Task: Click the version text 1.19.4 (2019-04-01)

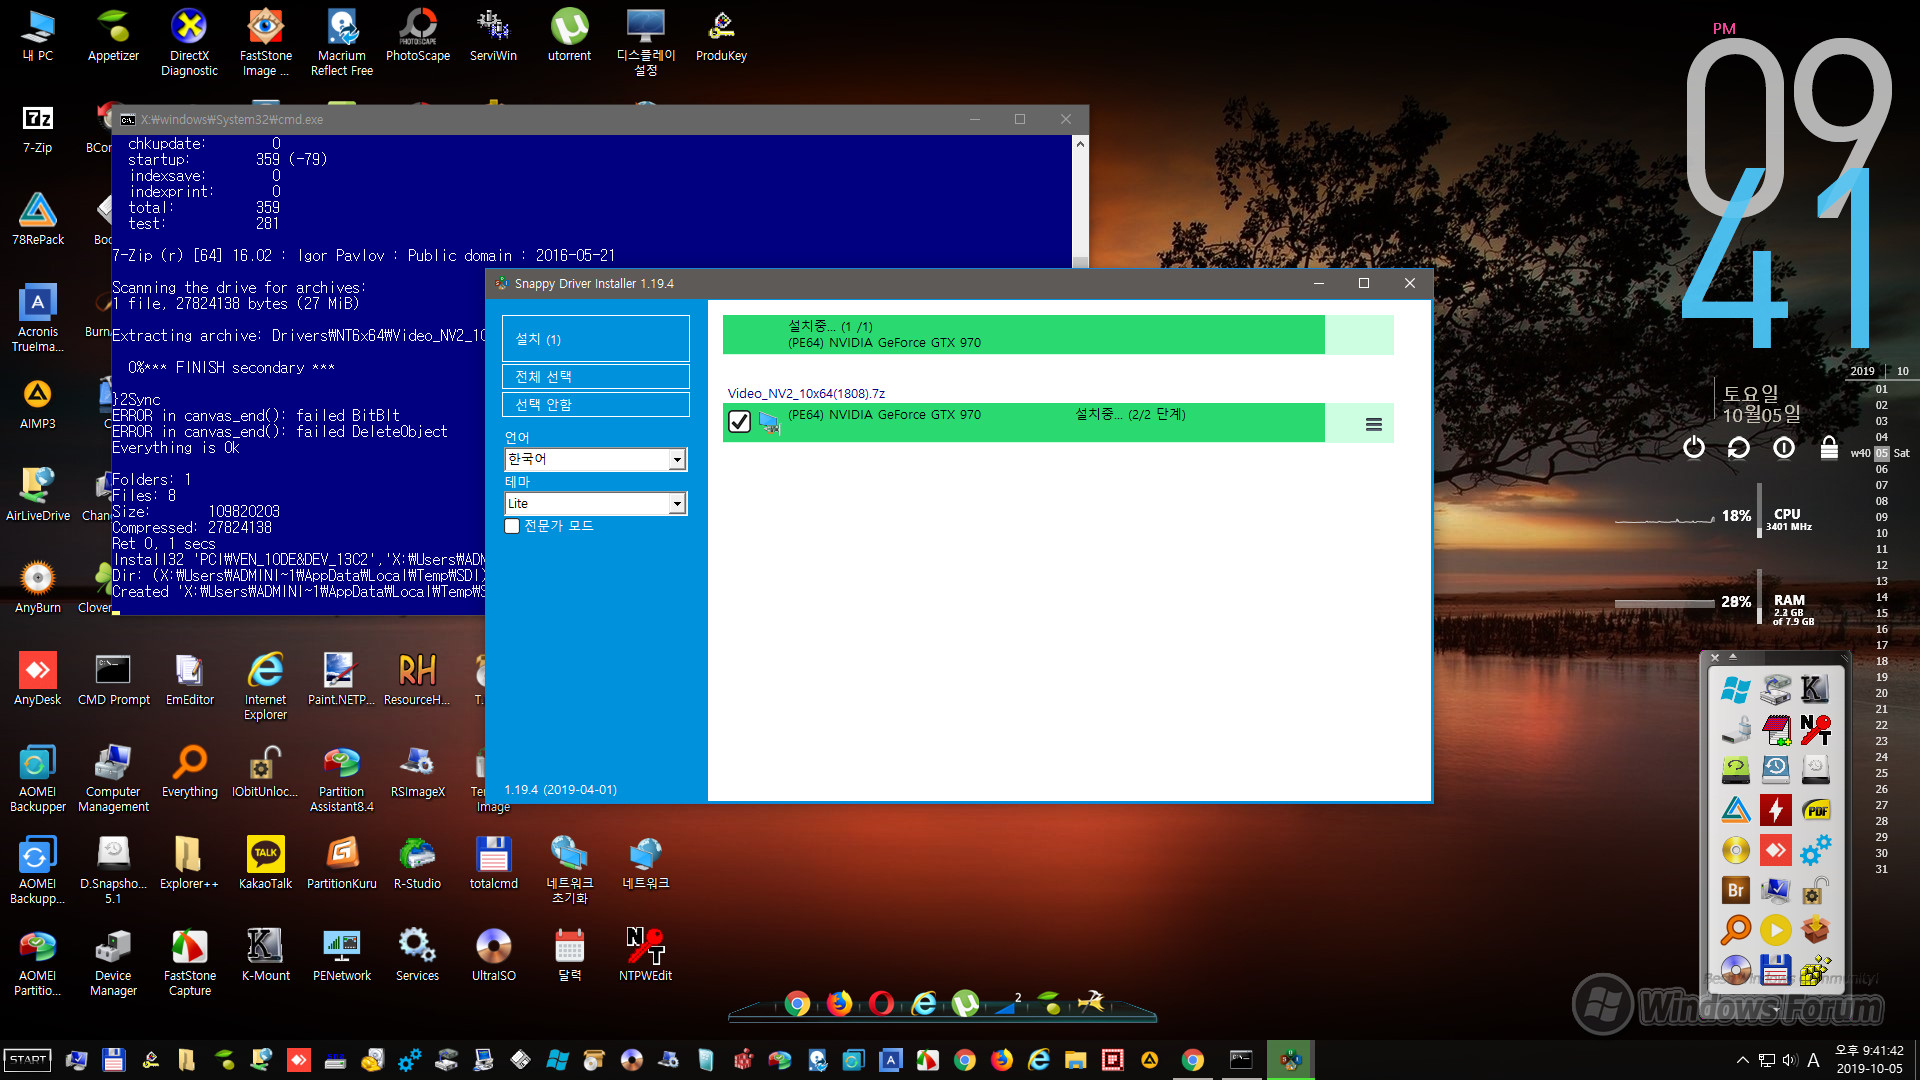Action: (x=560, y=789)
